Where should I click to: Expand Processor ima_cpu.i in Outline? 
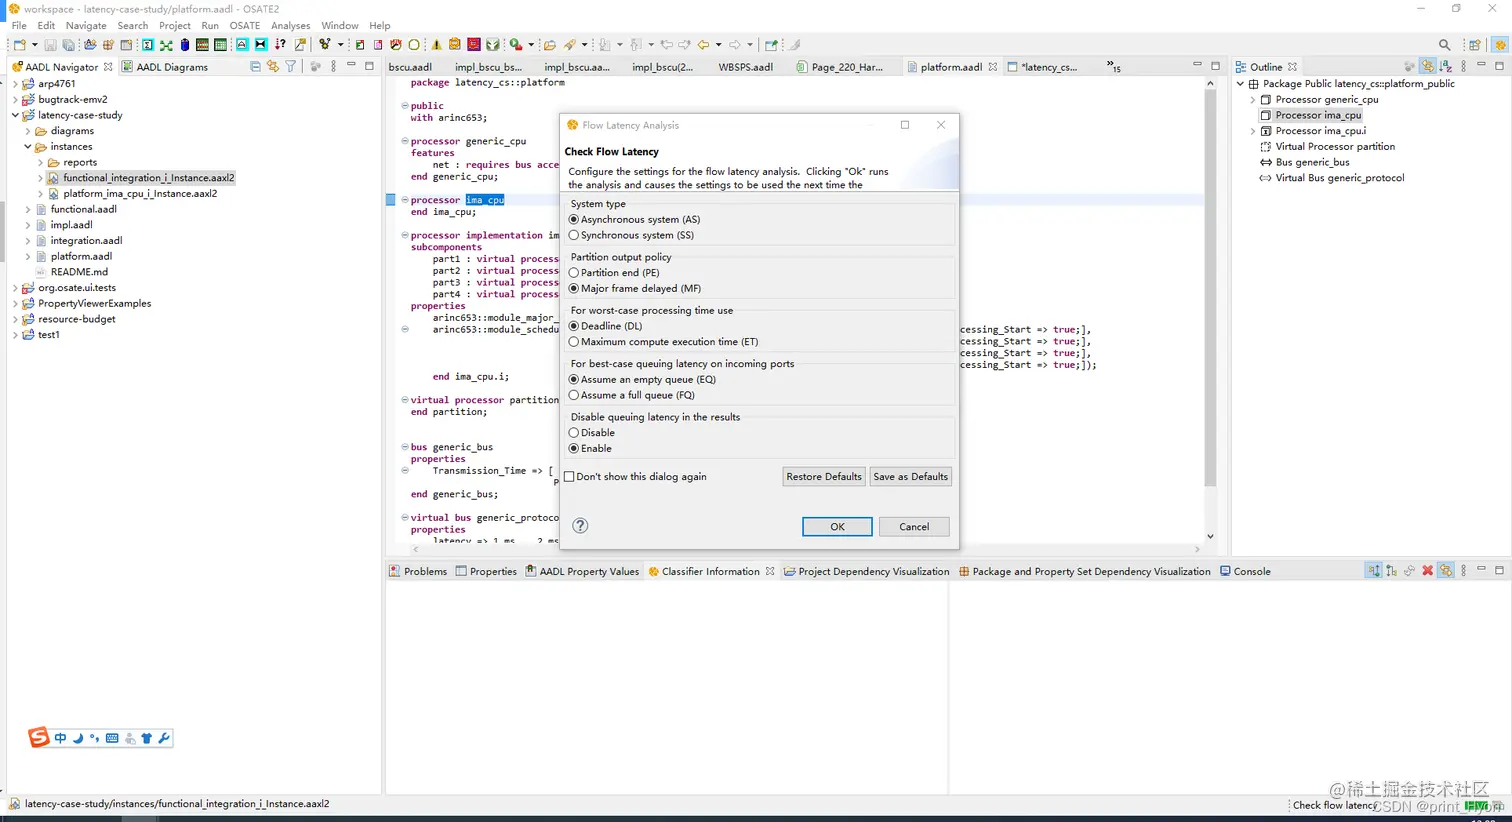pyautogui.click(x=1253, y=131)
